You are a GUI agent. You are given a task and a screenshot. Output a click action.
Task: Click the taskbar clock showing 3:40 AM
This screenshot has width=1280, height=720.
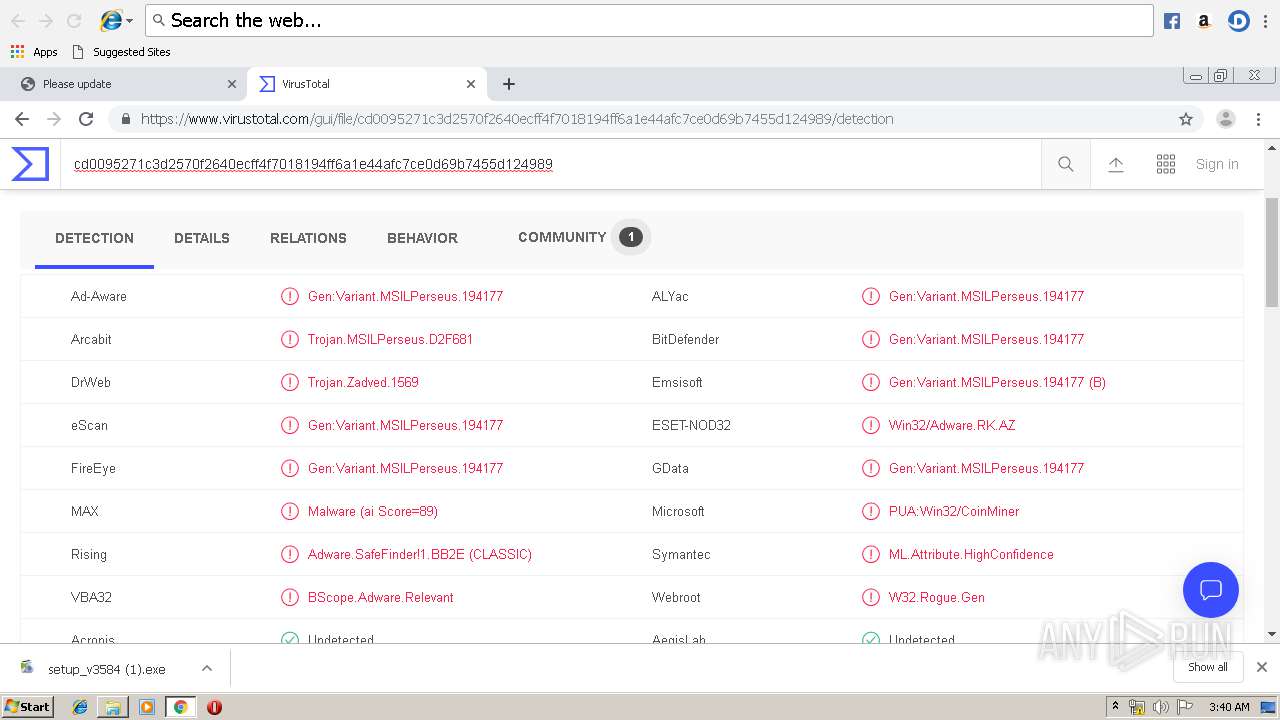(1229, 707)
